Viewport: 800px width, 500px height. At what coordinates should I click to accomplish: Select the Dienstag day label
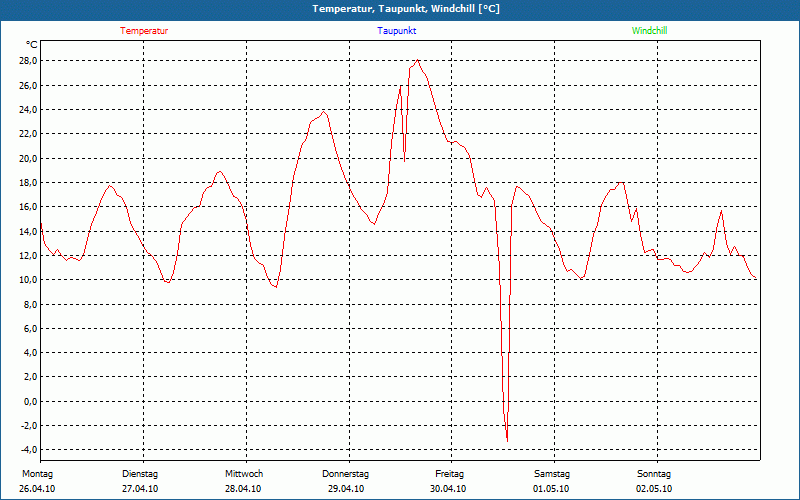140,474
